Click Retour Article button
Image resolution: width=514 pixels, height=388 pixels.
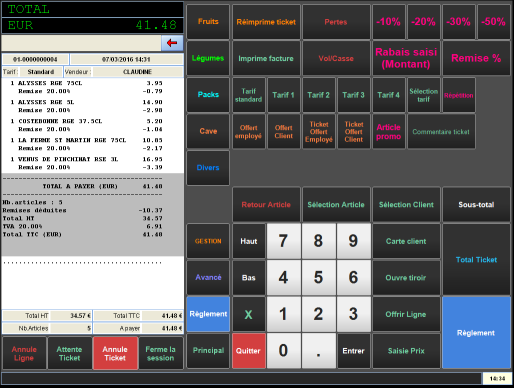click(266, 205)
